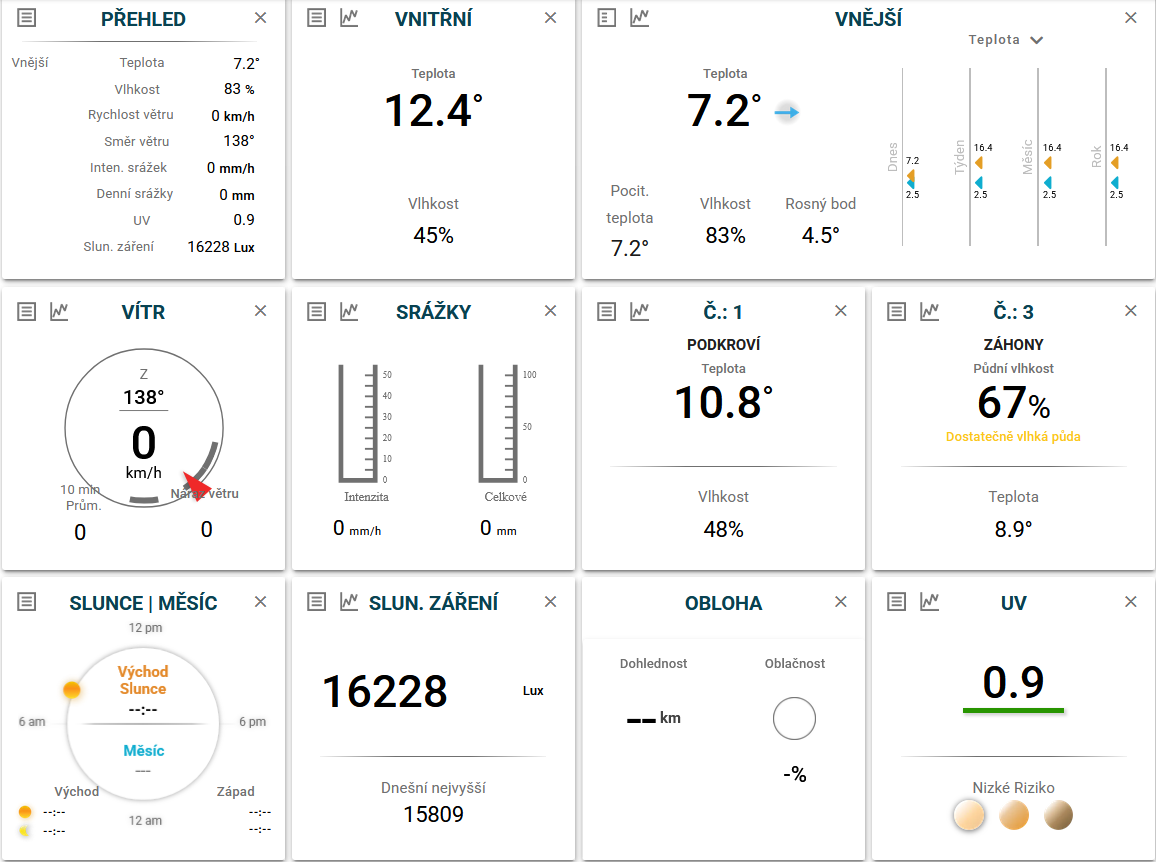The width and height of the screenshot is (1156, 862).
Task: Open the list icon in Přehled panel
Action: (x=27, y=18)
